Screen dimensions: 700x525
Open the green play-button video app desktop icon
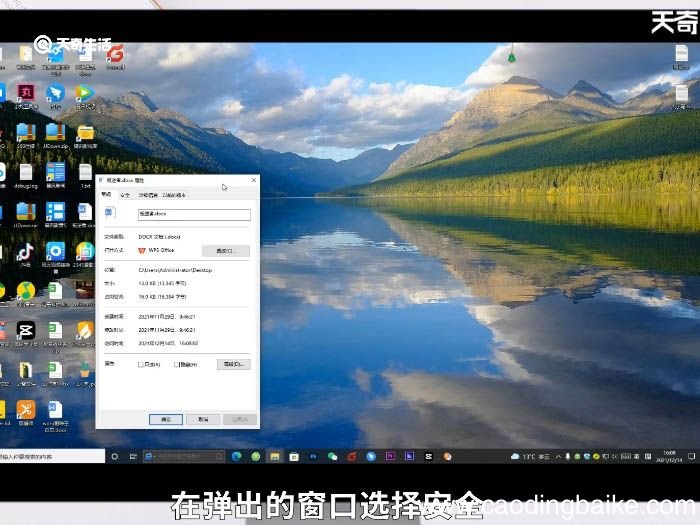pos(84,94)
